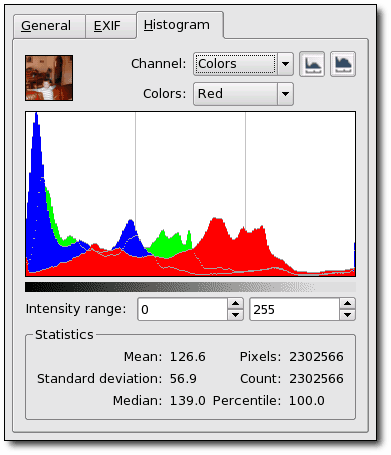Increase the maximum intensity value 255

348,304
